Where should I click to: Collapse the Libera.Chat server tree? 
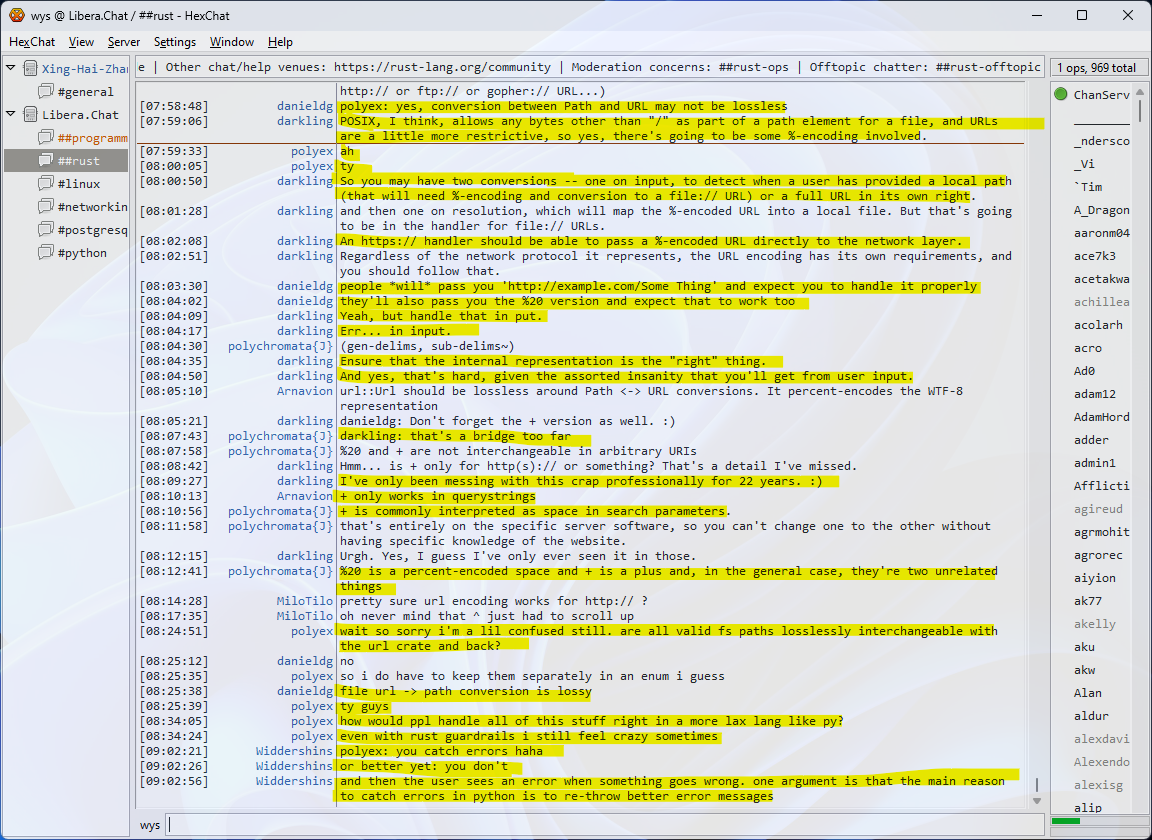11,114
